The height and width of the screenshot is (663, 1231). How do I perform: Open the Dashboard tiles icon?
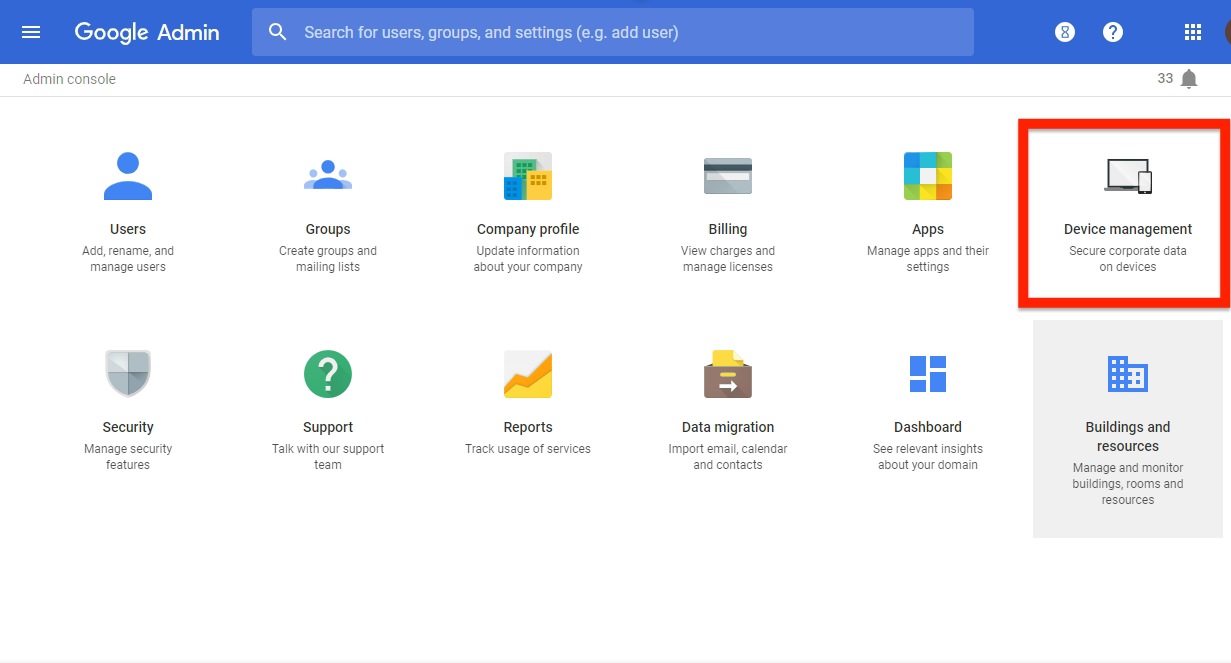click(928, 374)
